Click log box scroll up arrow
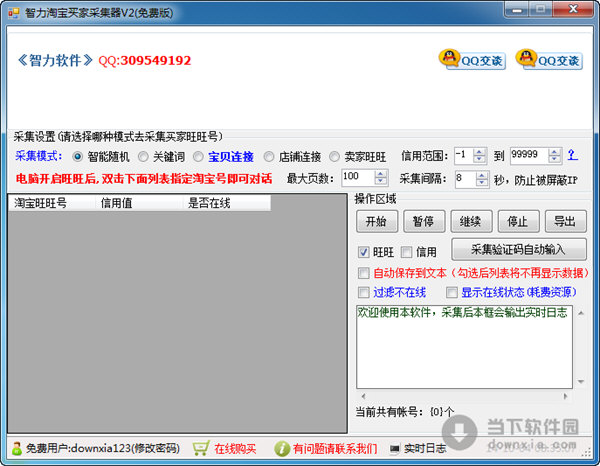 click(x=581, y=313)
